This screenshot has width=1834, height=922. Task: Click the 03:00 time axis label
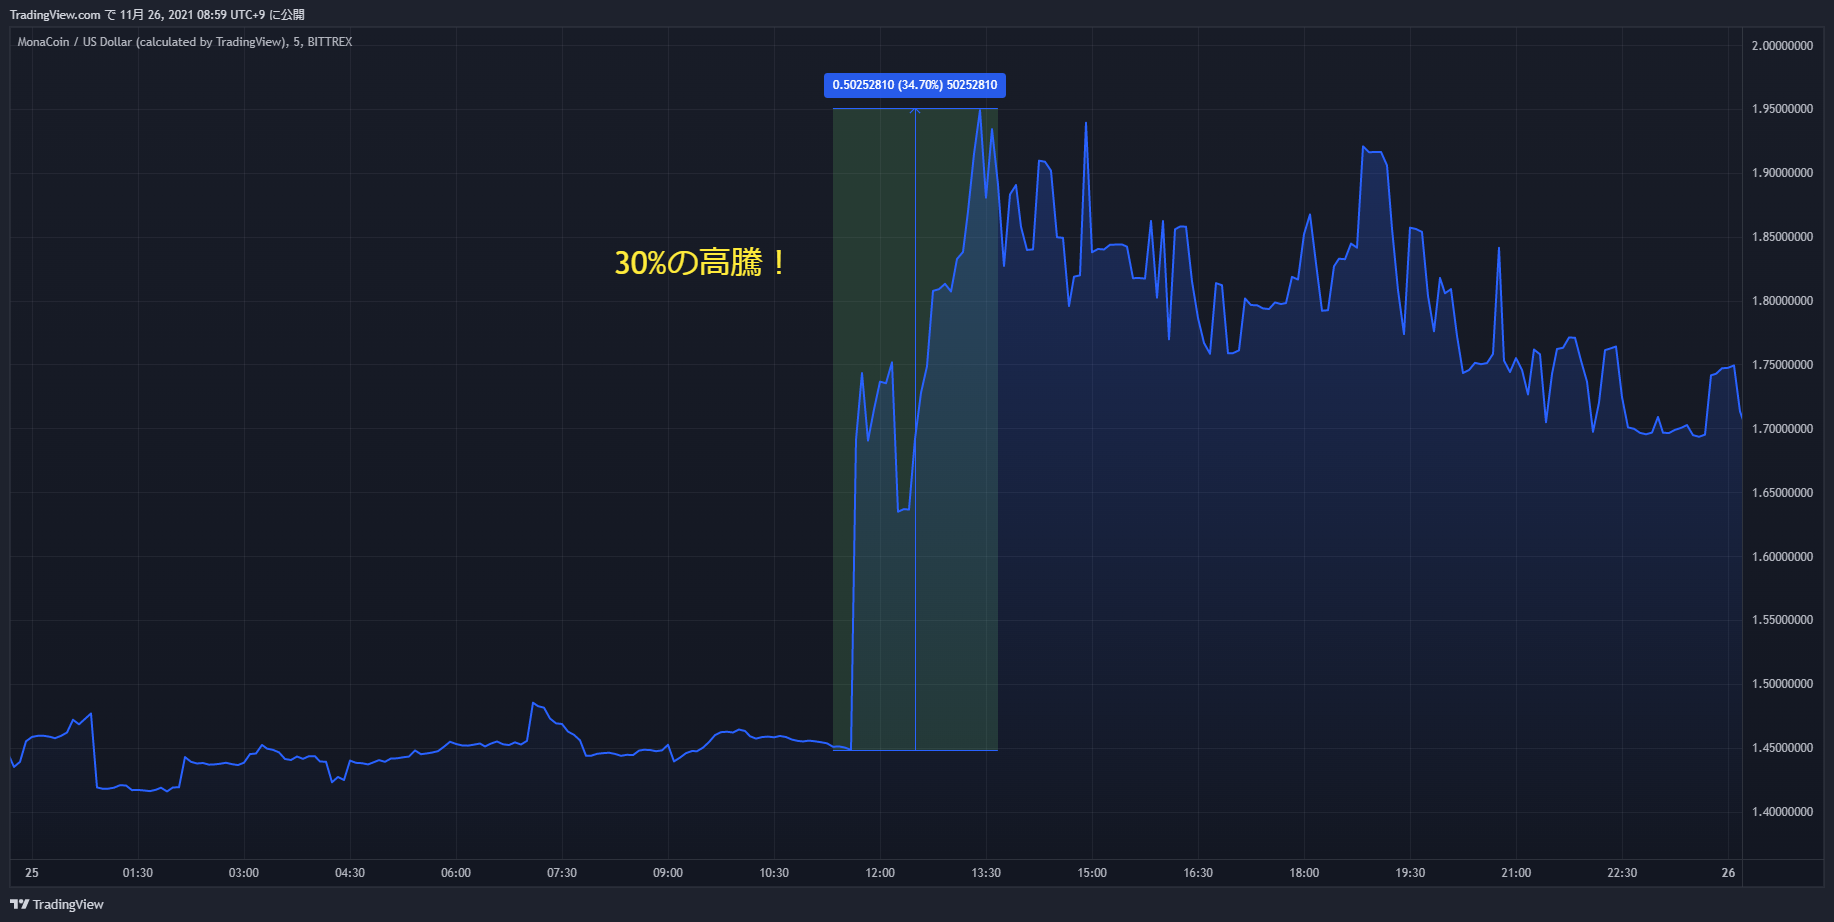tap(244, 873)
